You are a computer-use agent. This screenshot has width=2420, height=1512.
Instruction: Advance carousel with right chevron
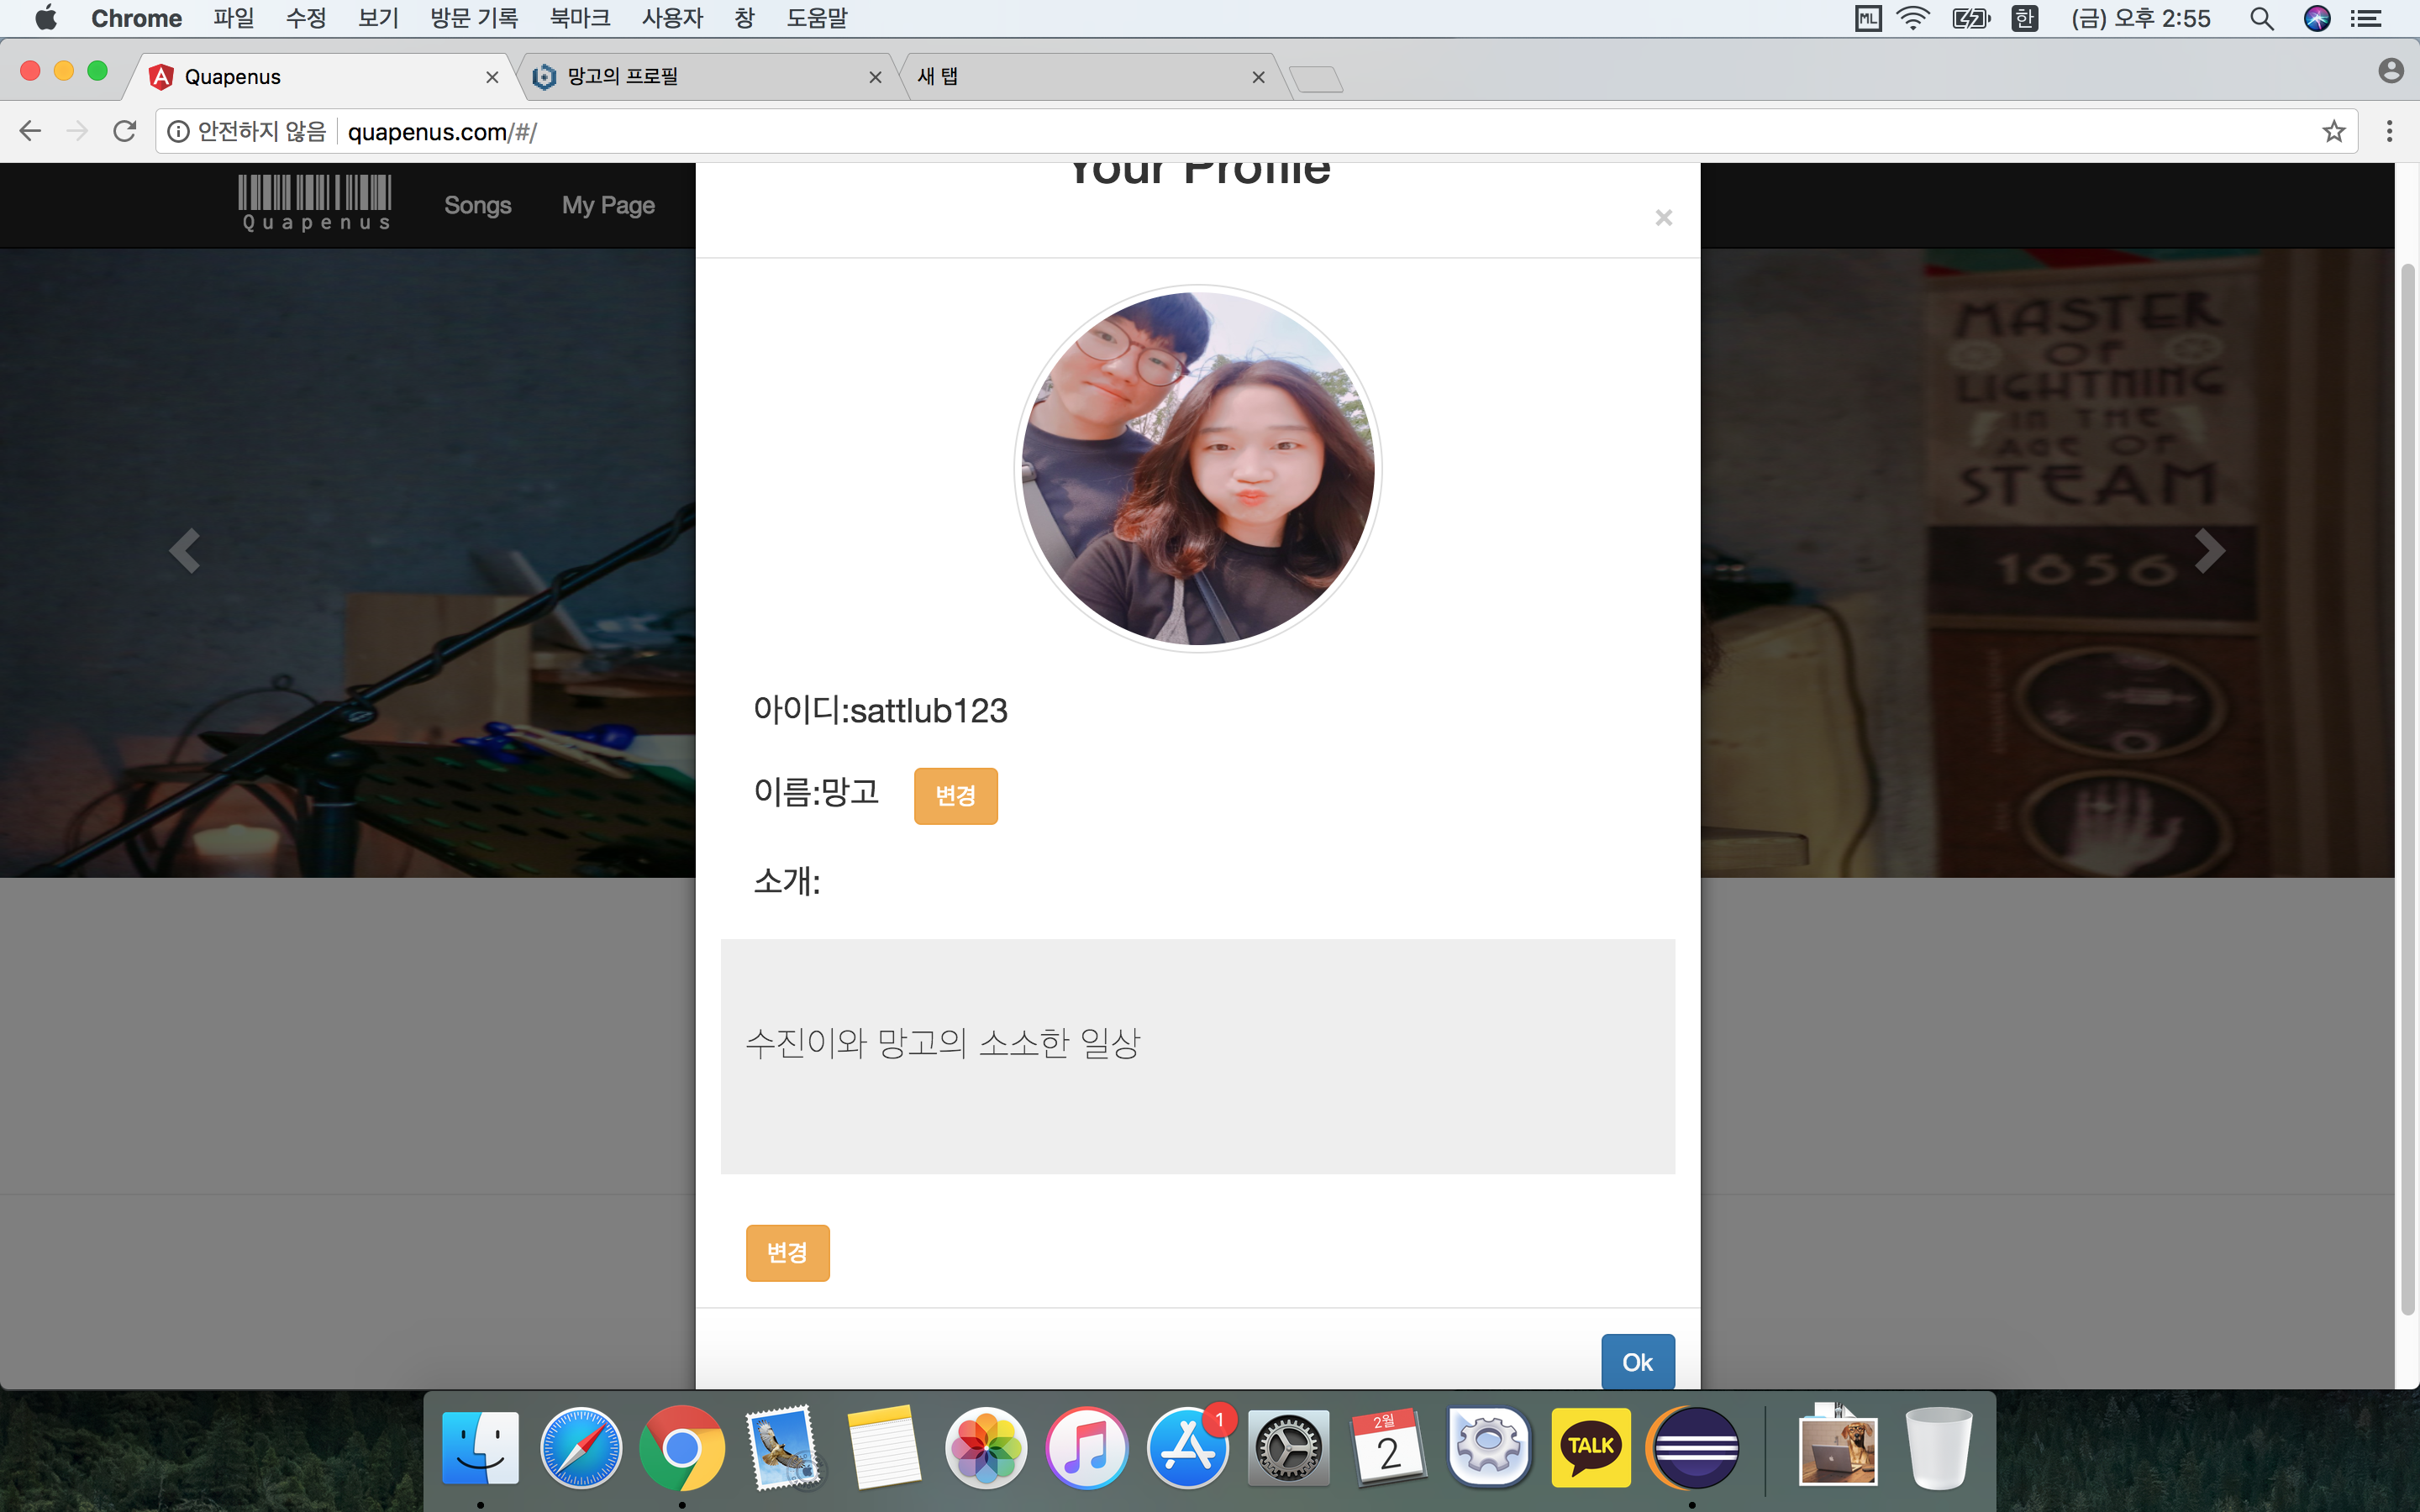pos(2209,550)
